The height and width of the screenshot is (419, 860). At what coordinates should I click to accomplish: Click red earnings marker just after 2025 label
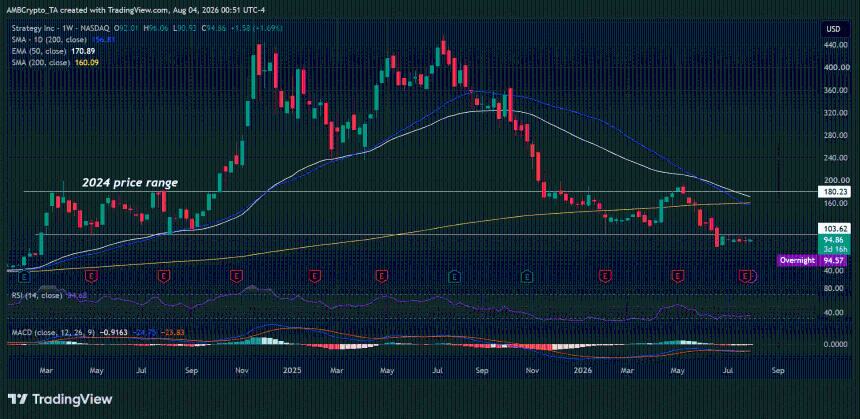[314, 274]
